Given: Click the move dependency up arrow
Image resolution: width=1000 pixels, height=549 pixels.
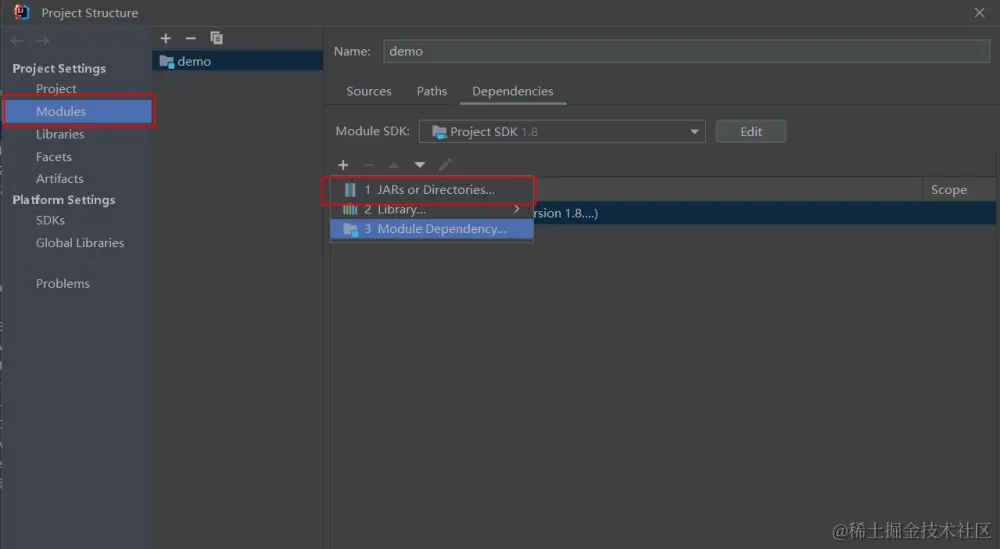Looking at the screenshot, I should tap(394, 165).
